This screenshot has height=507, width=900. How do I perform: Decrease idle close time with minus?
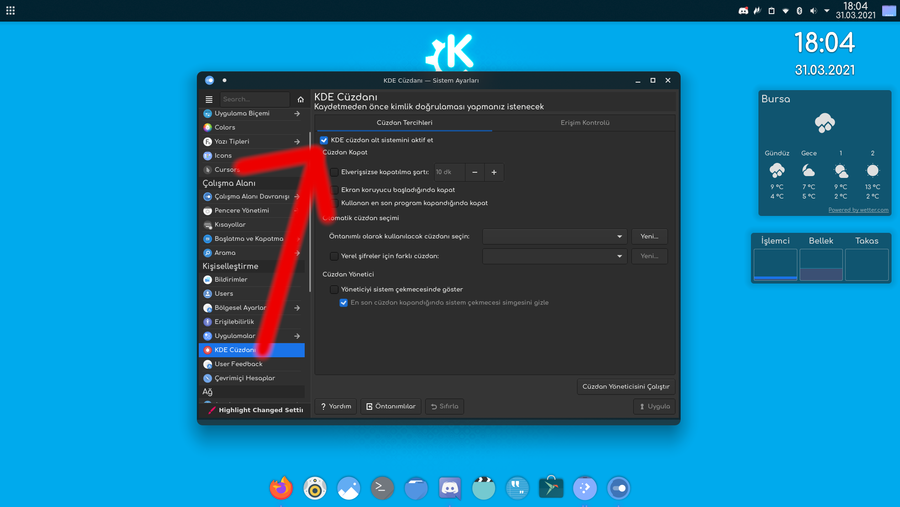tap(475, 172)
